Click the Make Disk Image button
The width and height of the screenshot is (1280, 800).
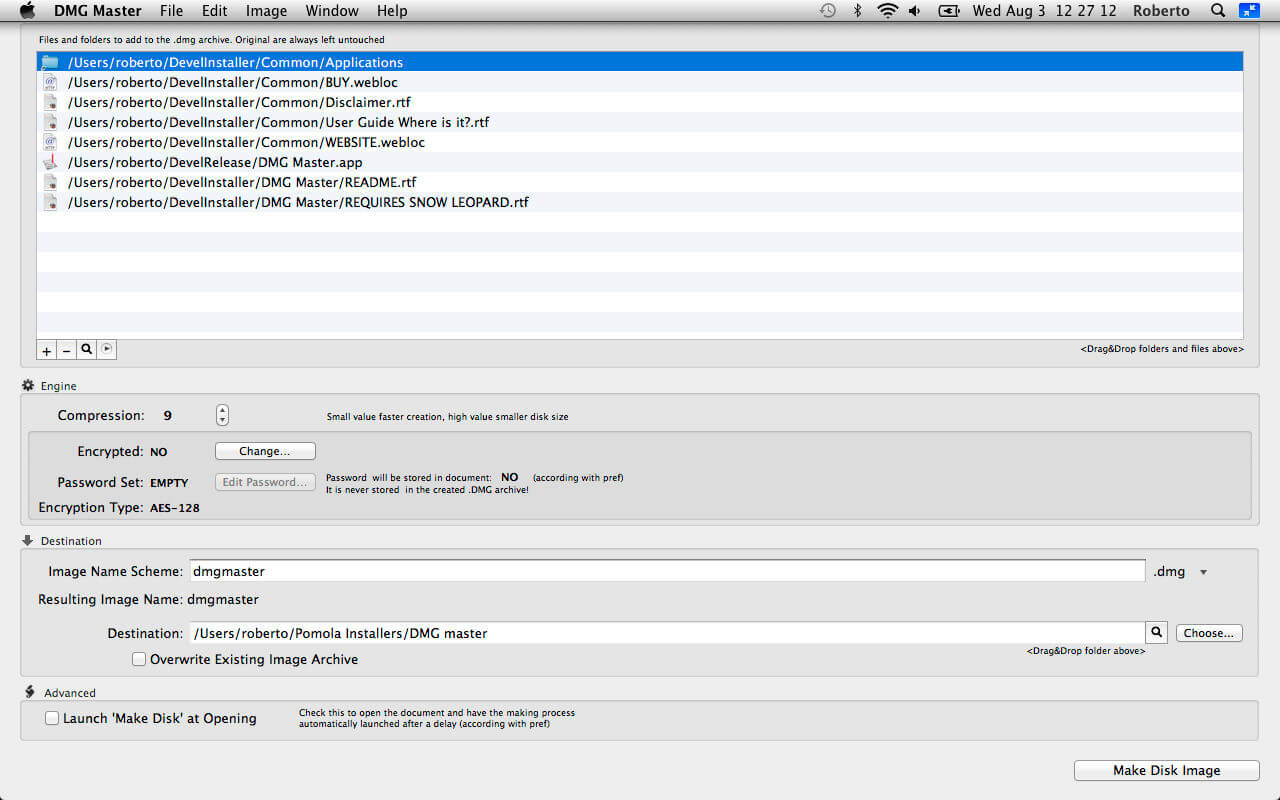pos(1166,770)
